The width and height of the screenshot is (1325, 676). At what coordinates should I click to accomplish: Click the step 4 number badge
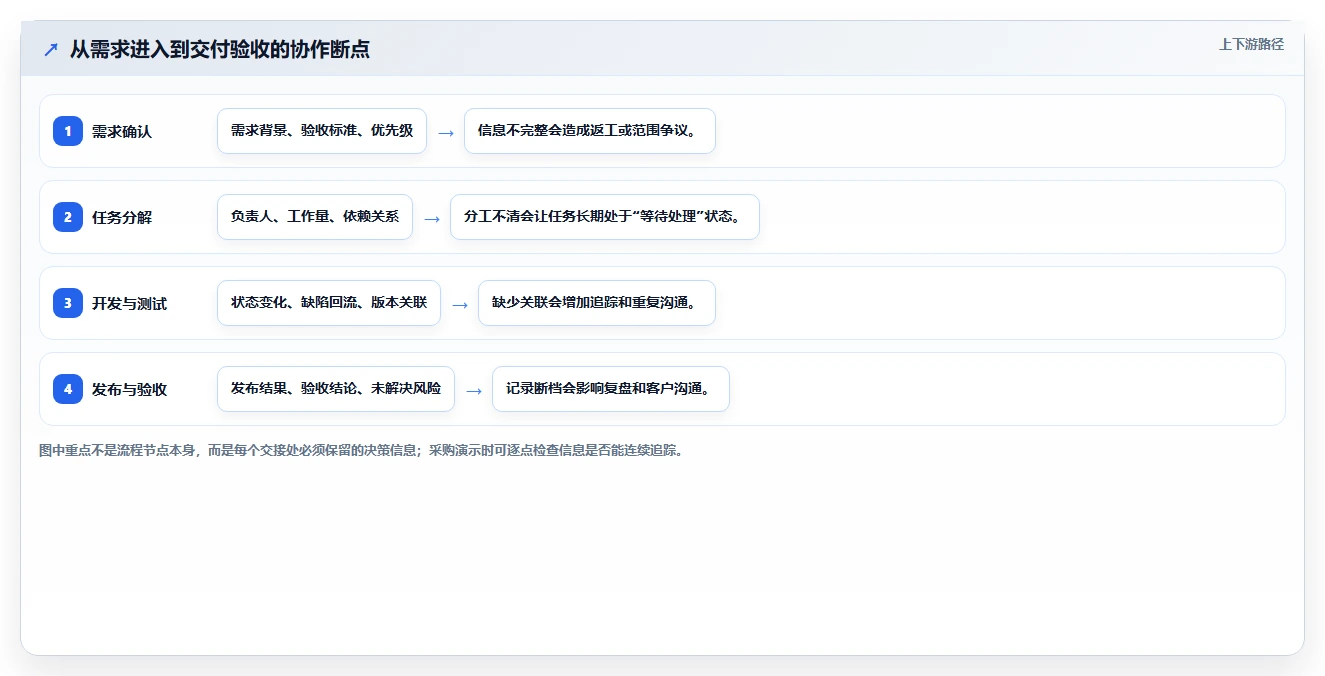(x=68, y=389)
